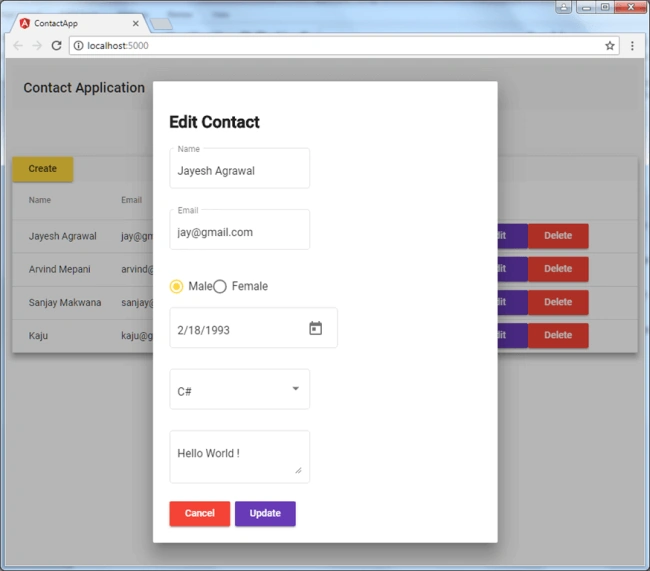Select the Male radio button
This screenshot has width=650, height=571.
tap(176, 286)
